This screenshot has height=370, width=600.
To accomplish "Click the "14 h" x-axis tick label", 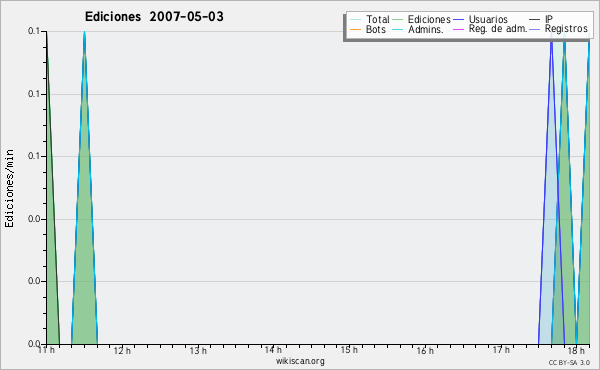I will point(273,350).
